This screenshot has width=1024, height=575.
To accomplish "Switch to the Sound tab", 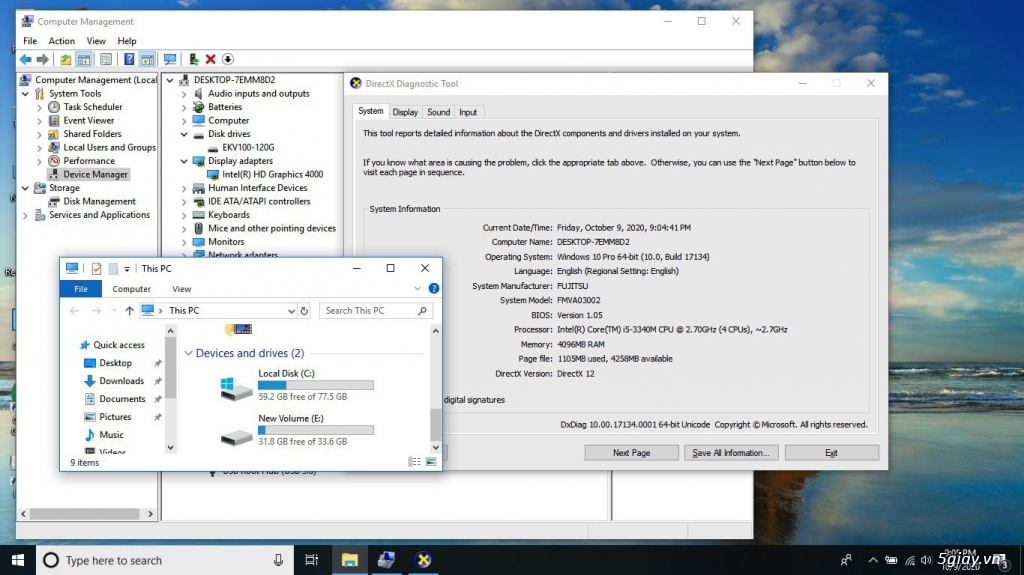I will point(438,112).
